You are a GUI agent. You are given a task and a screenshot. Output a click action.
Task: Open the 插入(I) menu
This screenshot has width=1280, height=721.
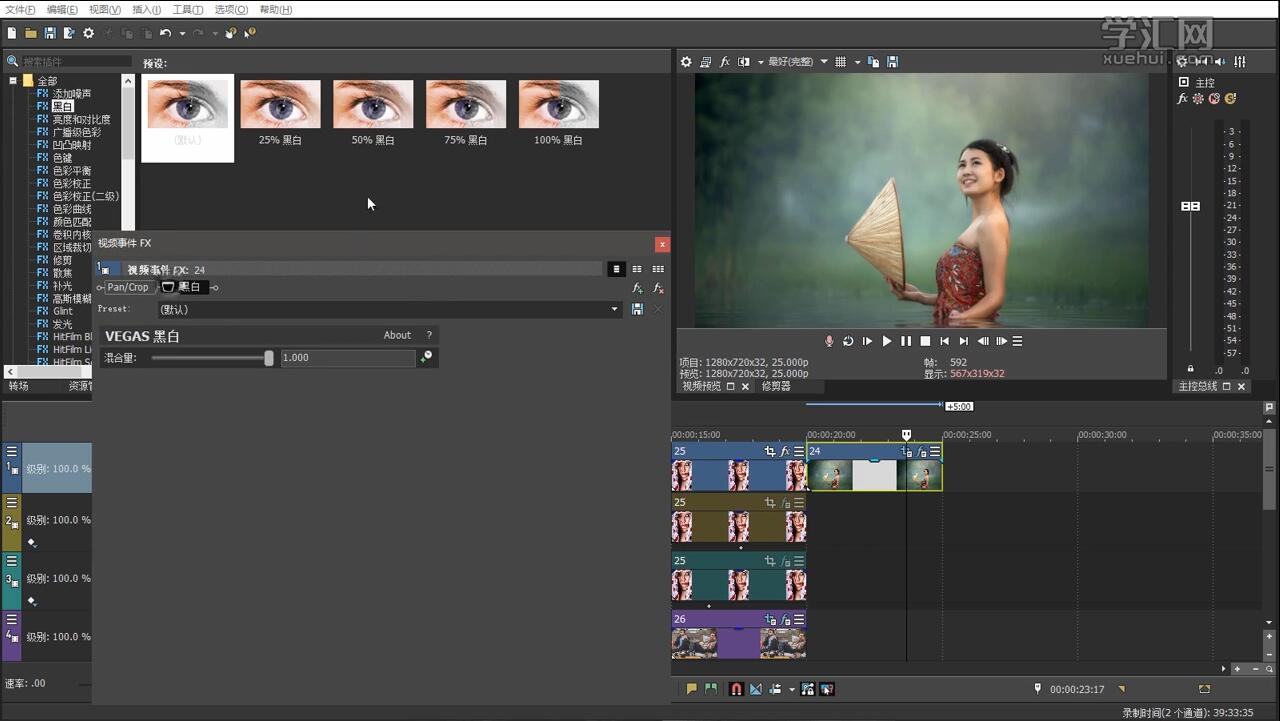146,9
